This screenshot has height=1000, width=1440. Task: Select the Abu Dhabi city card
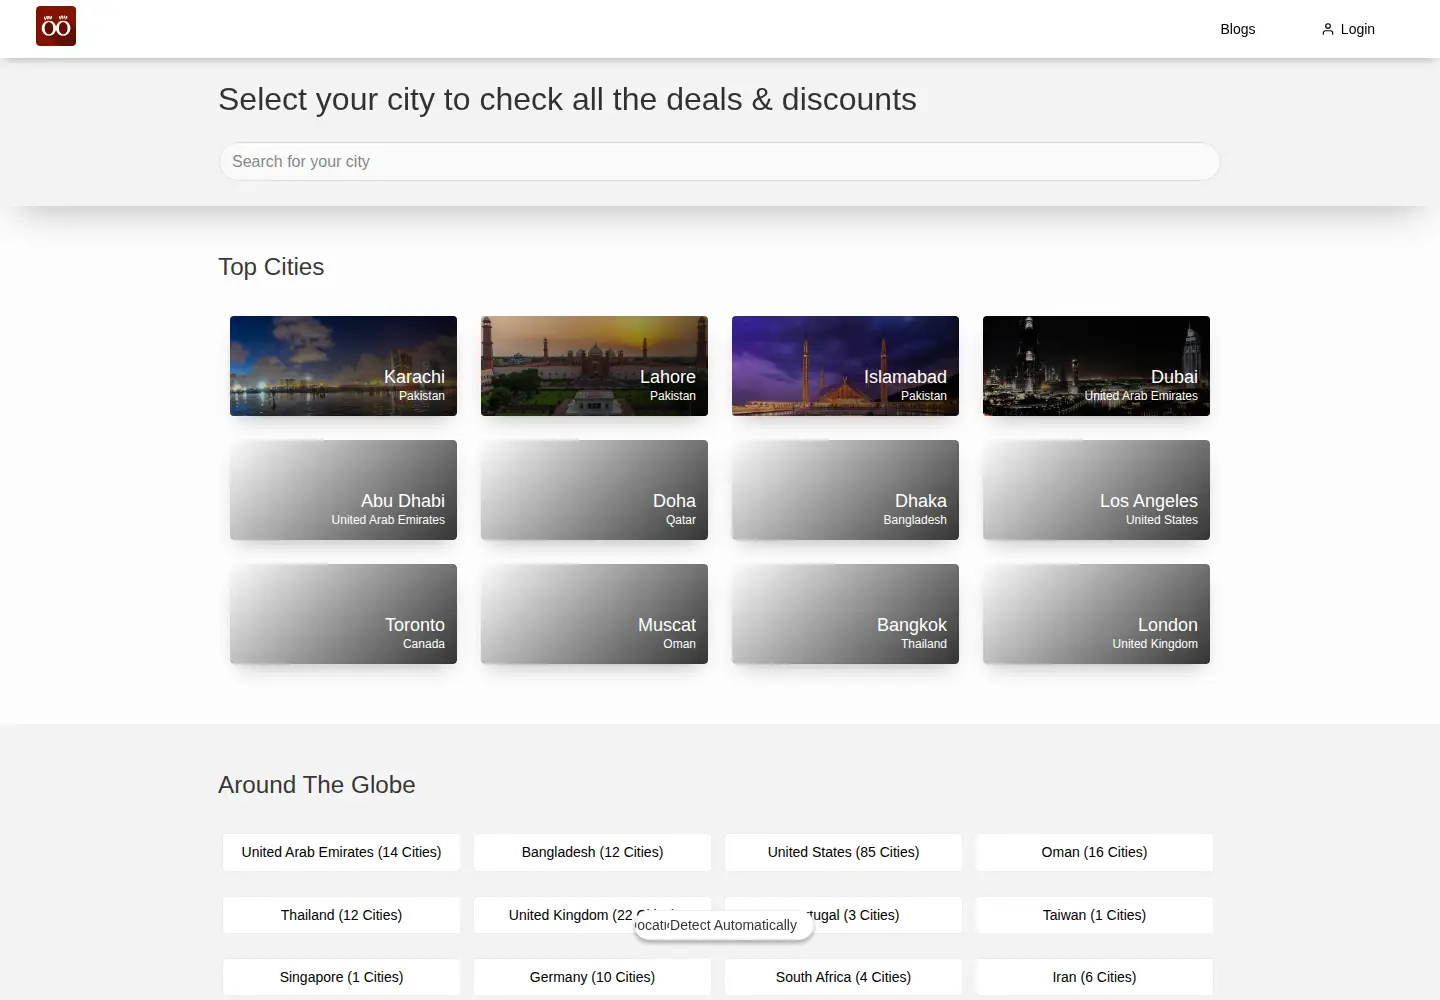click(x=343, y=490)
